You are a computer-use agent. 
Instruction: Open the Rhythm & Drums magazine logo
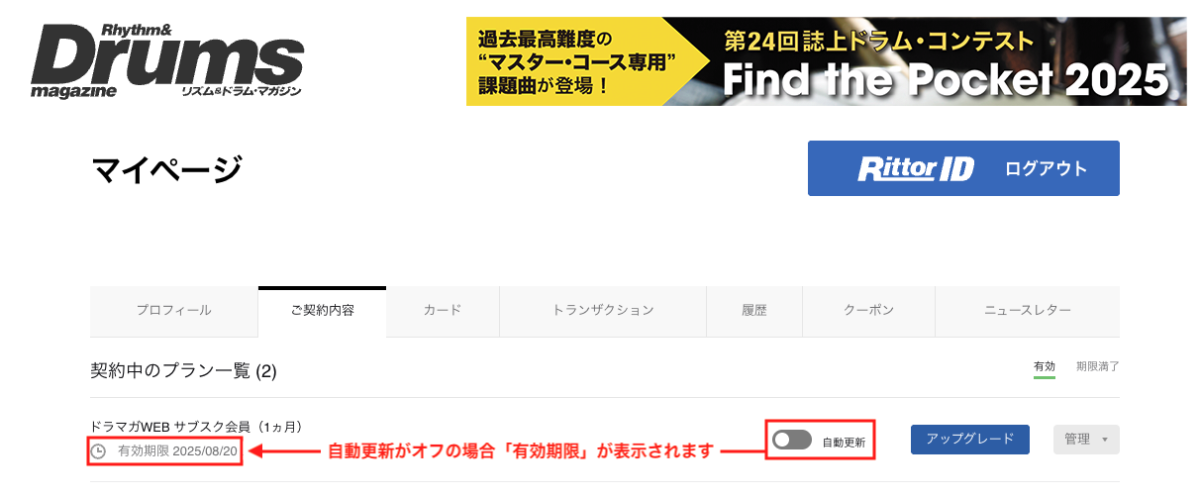[167, 61]
